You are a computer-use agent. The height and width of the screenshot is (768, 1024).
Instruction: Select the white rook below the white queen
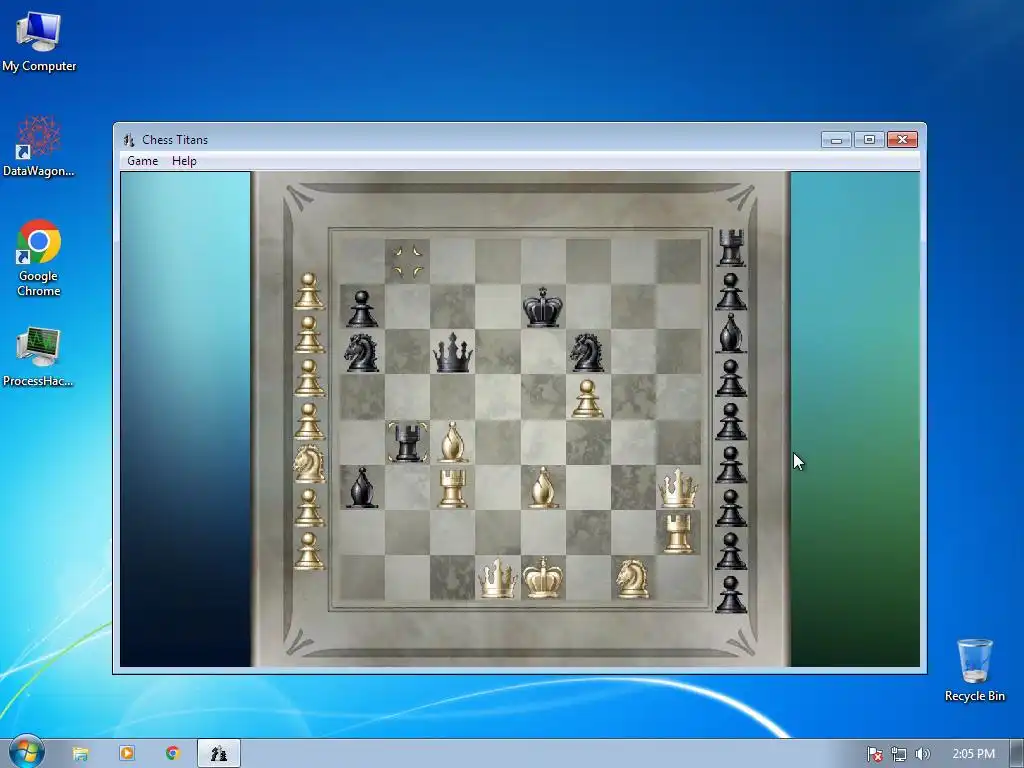tap(678, 533)
